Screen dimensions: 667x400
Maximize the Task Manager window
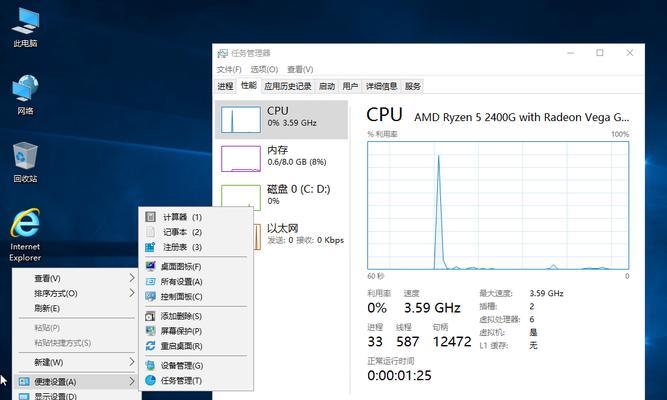(x=600, y=53)
